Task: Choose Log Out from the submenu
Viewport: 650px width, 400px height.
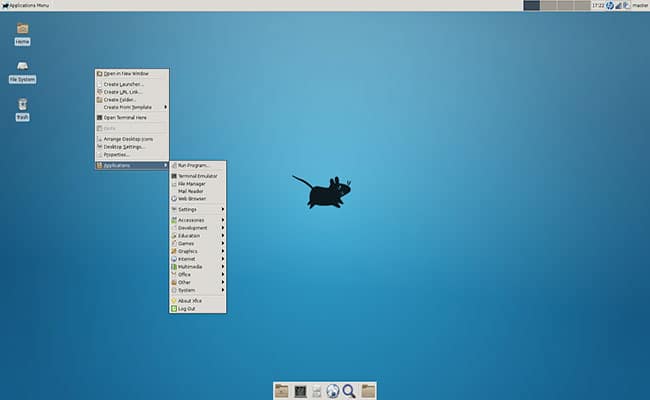Action: [x=198, y=309]
